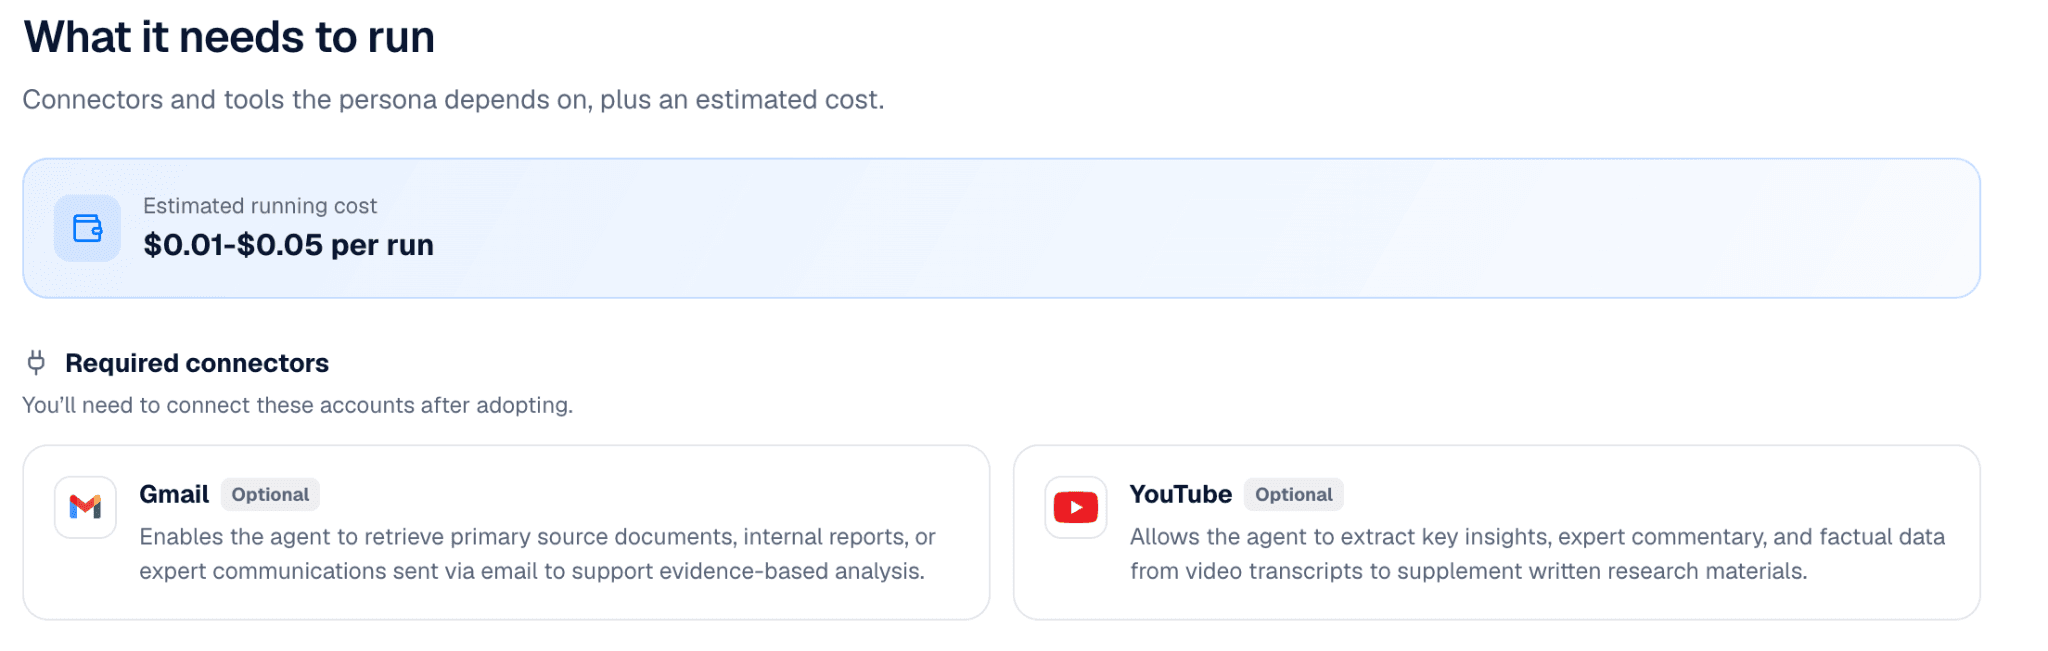The image size is (2048, 651).
Task: Click the "$0.01-$0.05 per run" cost value
Action: [x=289, y=245]
